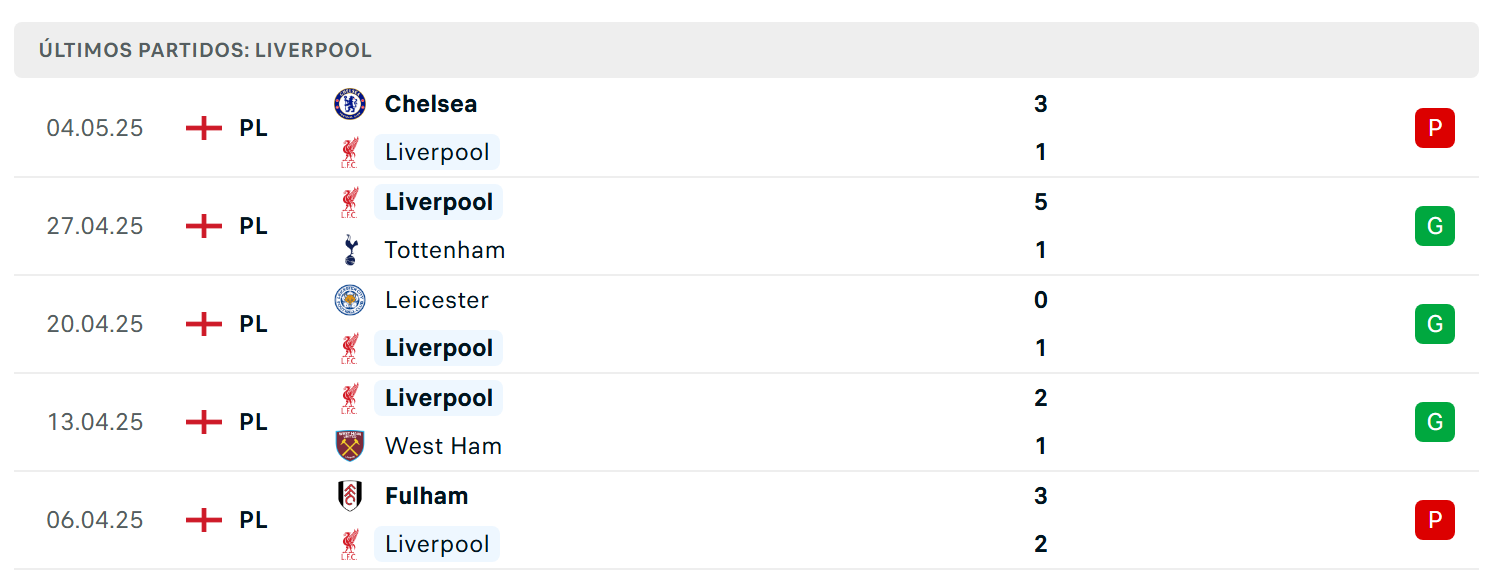Click red P badge for Fulham match

pyautogui.click(x=1435, y=520)
